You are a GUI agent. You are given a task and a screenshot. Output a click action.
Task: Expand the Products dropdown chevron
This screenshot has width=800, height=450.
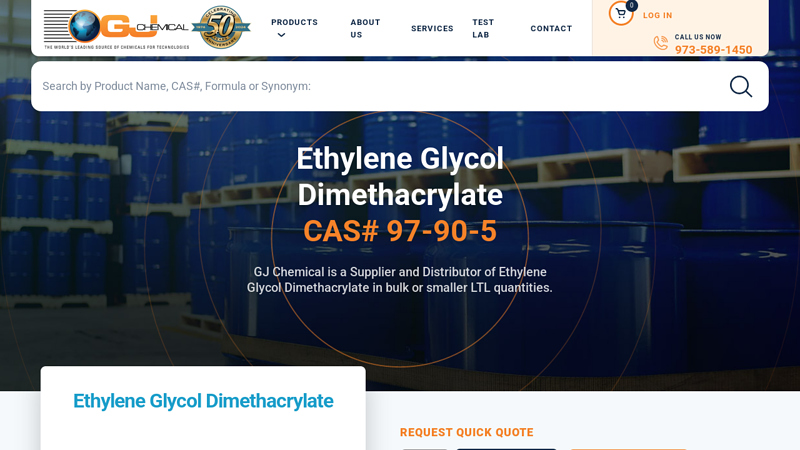pos(281,35)
